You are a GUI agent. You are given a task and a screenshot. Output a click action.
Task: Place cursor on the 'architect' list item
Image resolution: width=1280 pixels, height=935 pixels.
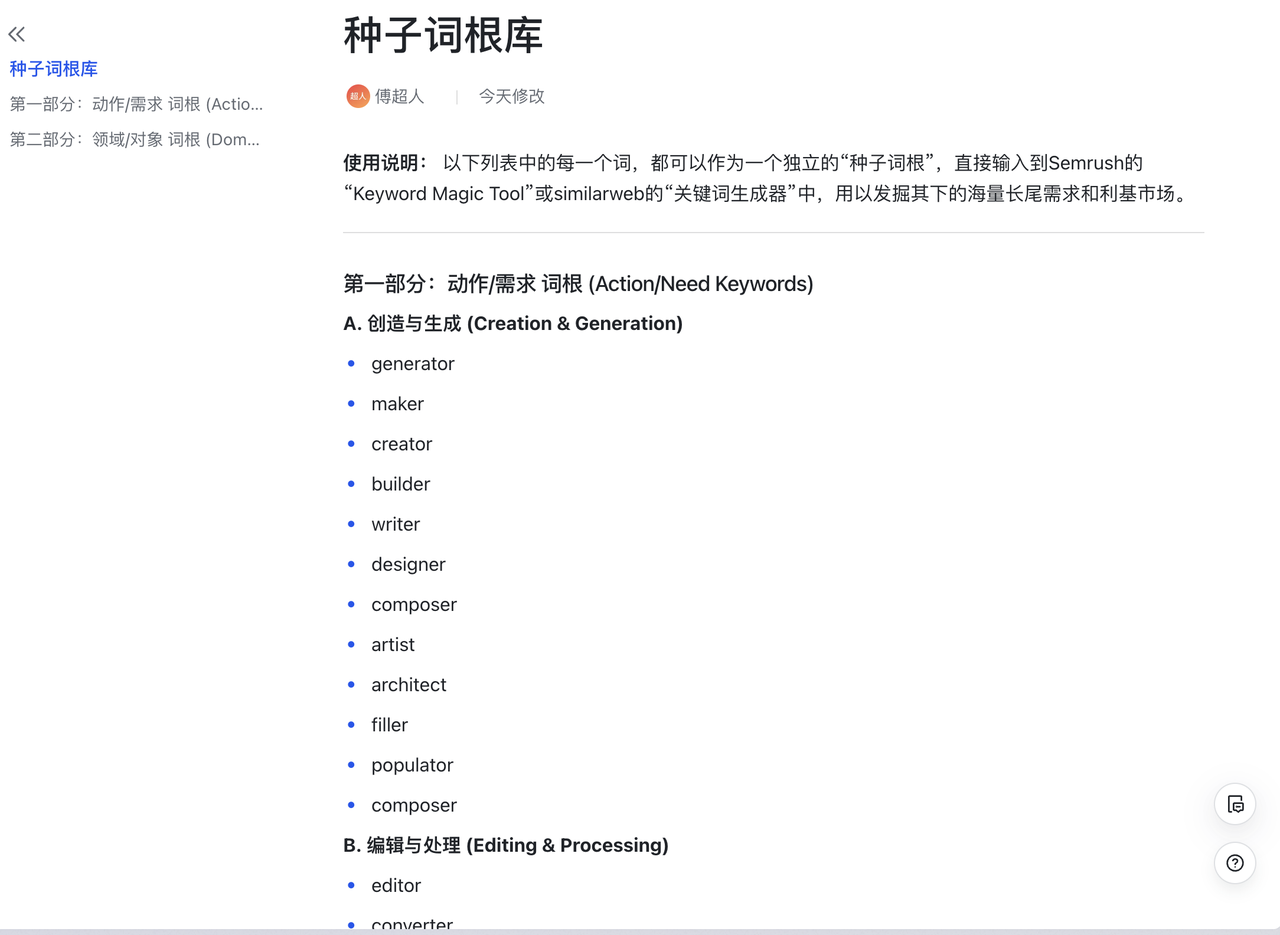point(408,685)
